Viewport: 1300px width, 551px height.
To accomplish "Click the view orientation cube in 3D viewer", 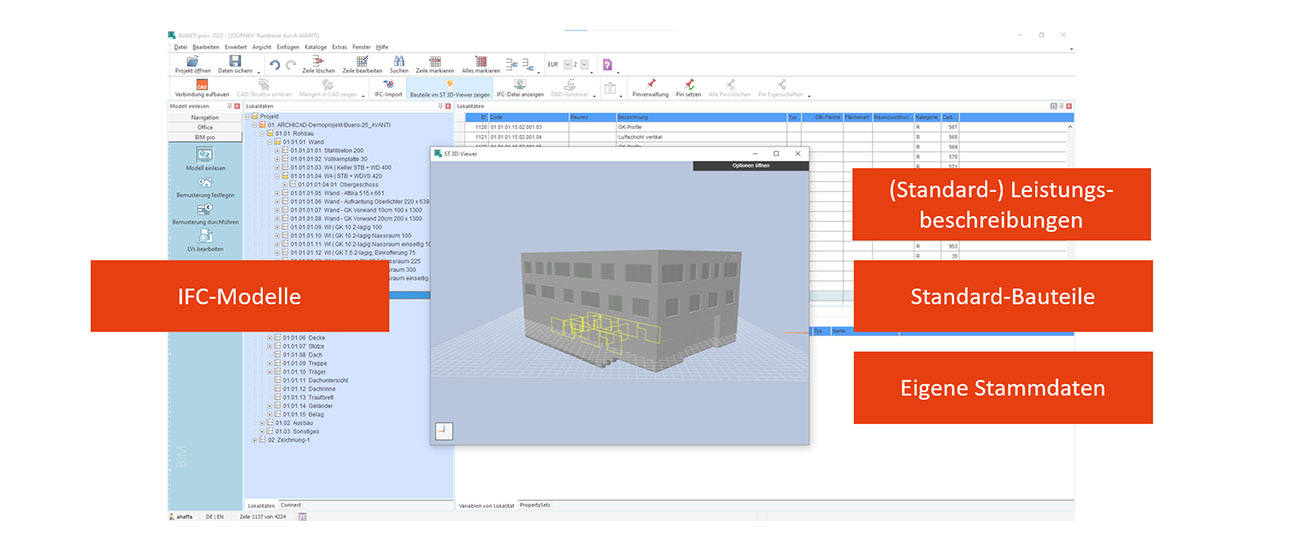I will (x=445, y=431).
